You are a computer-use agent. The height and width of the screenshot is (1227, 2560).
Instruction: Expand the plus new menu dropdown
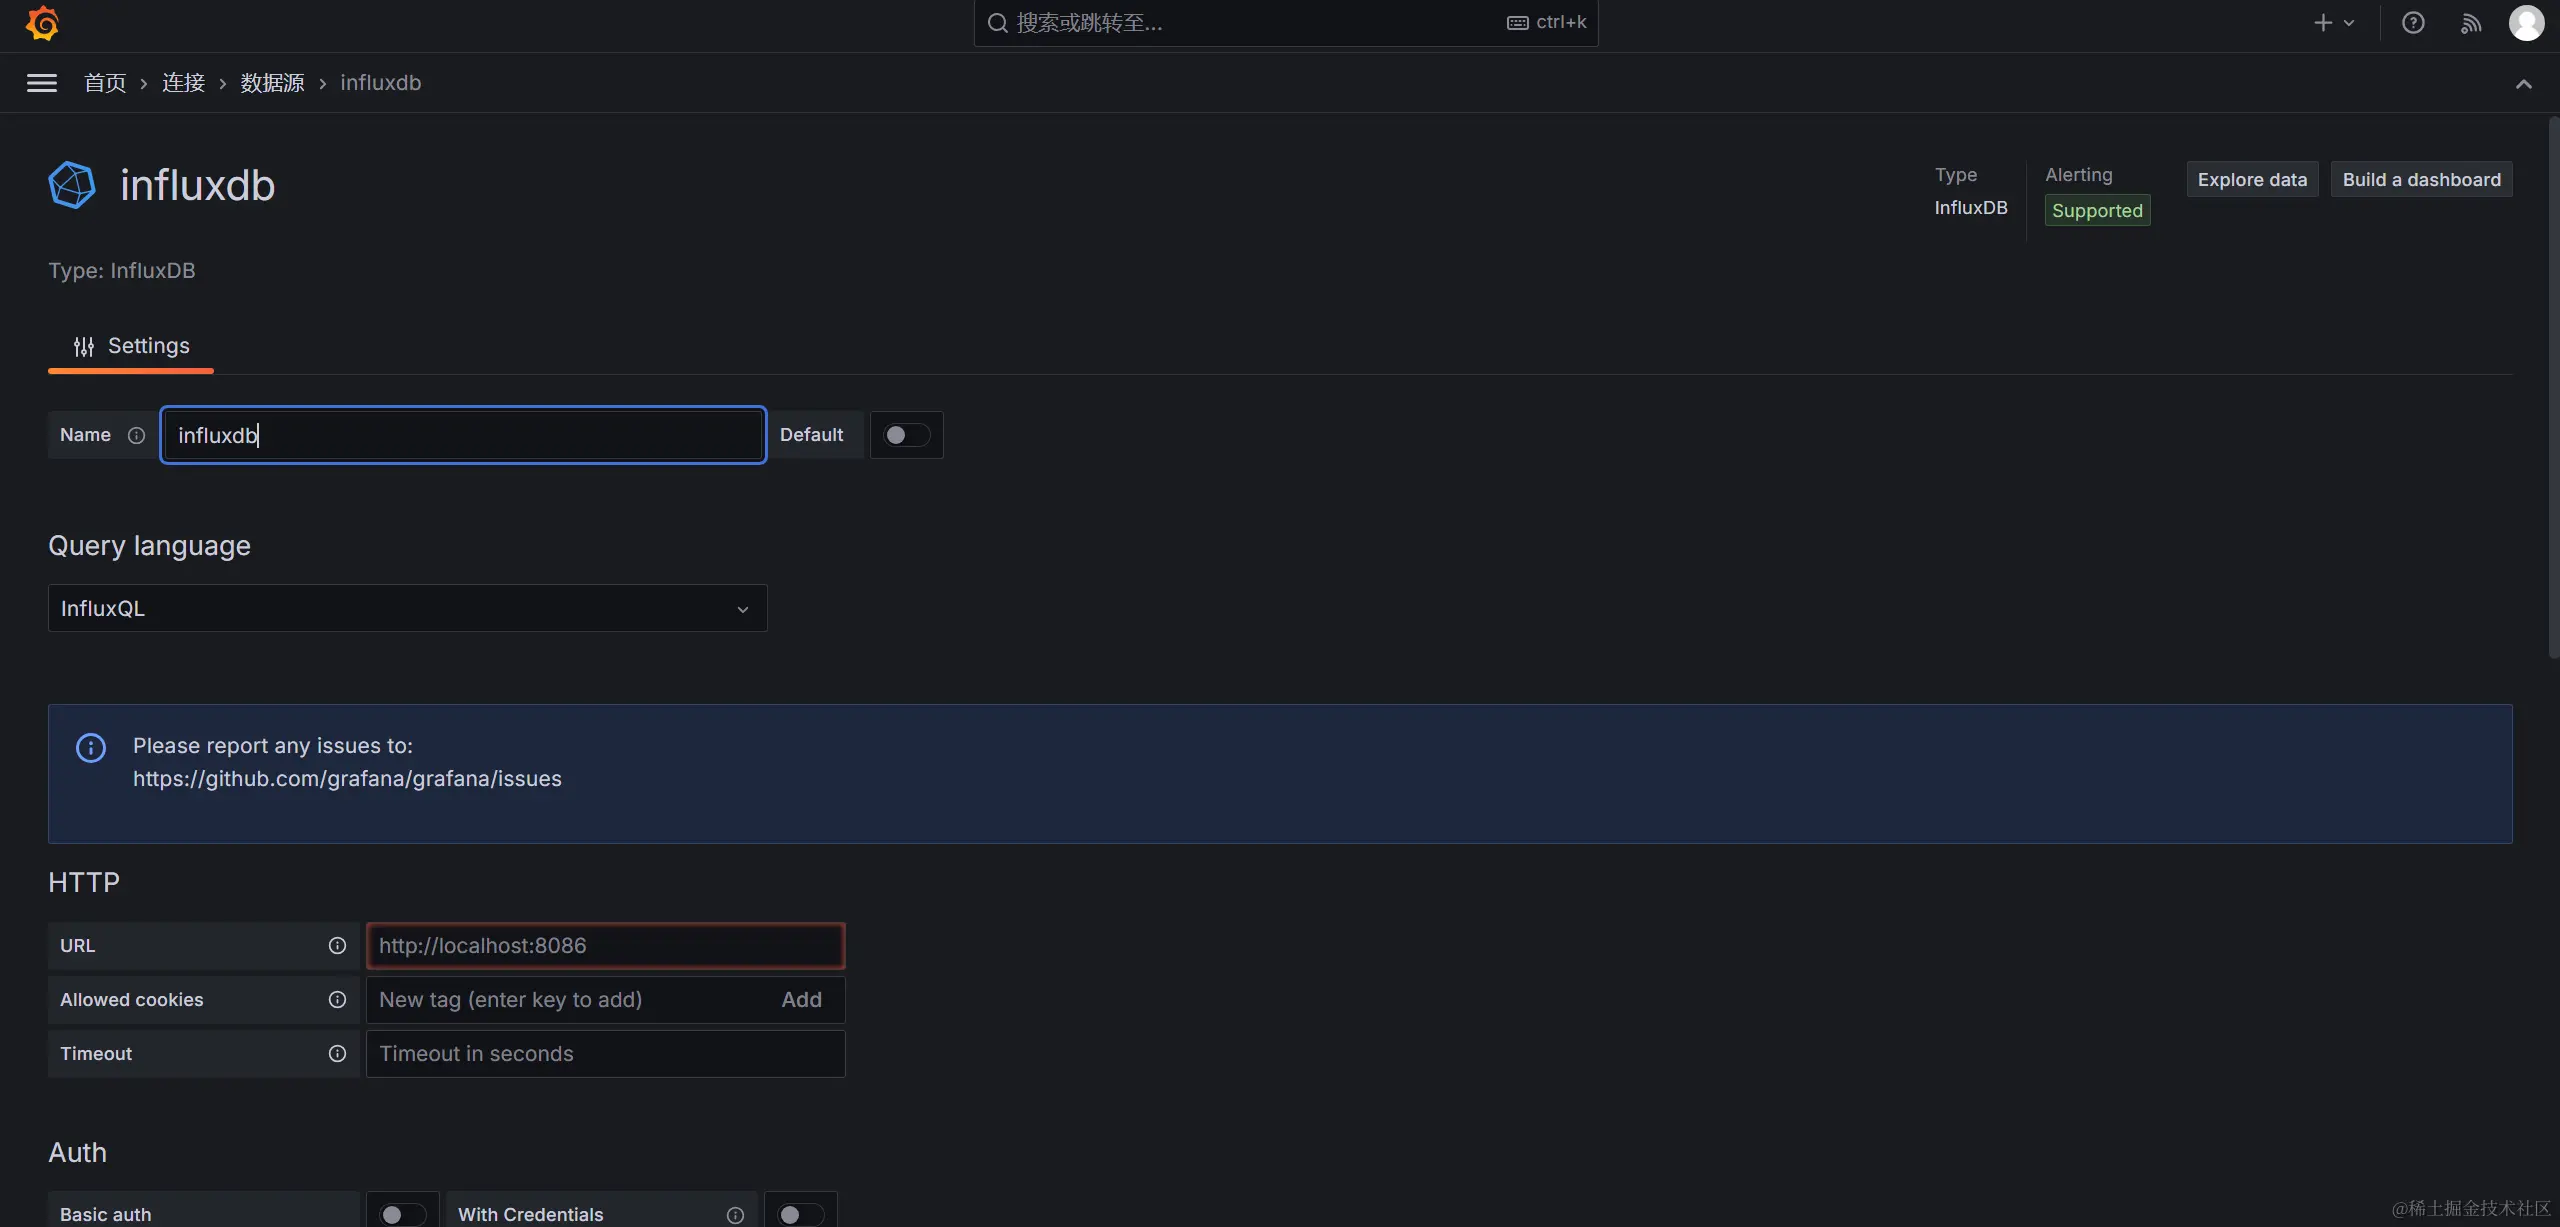2334,23
